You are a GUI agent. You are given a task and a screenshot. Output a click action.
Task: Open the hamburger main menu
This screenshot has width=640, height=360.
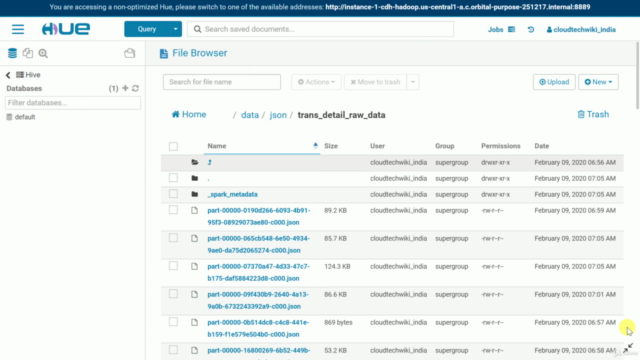(18, 29)
